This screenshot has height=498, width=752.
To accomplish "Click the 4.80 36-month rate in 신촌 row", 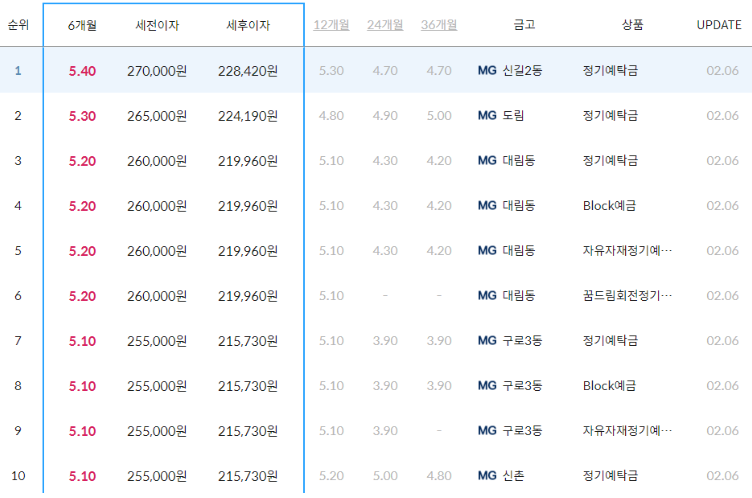I will click(x=439, y=475).
